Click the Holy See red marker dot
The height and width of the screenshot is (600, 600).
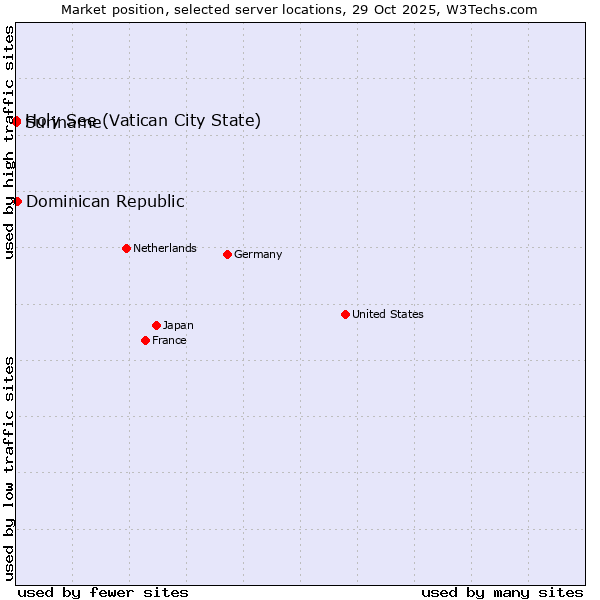pyautogui.click(x=17, y=121)
